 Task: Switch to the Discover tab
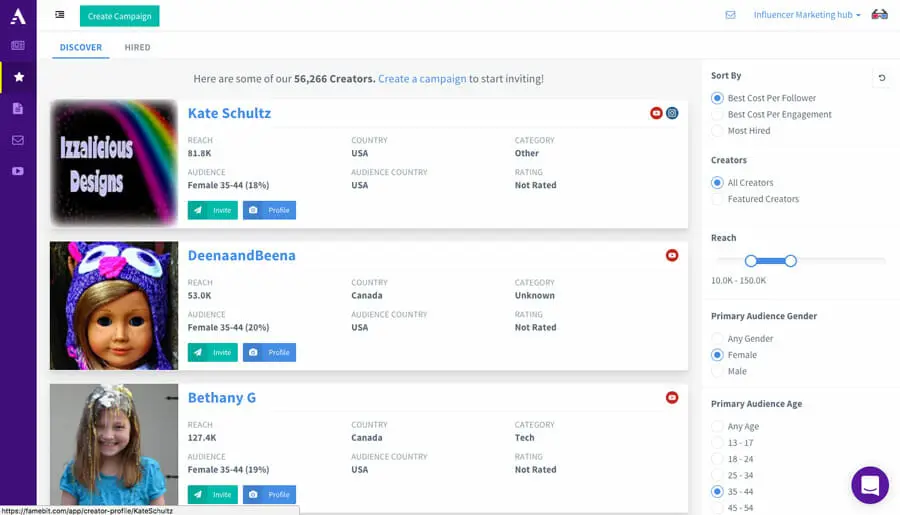(81, 47)
